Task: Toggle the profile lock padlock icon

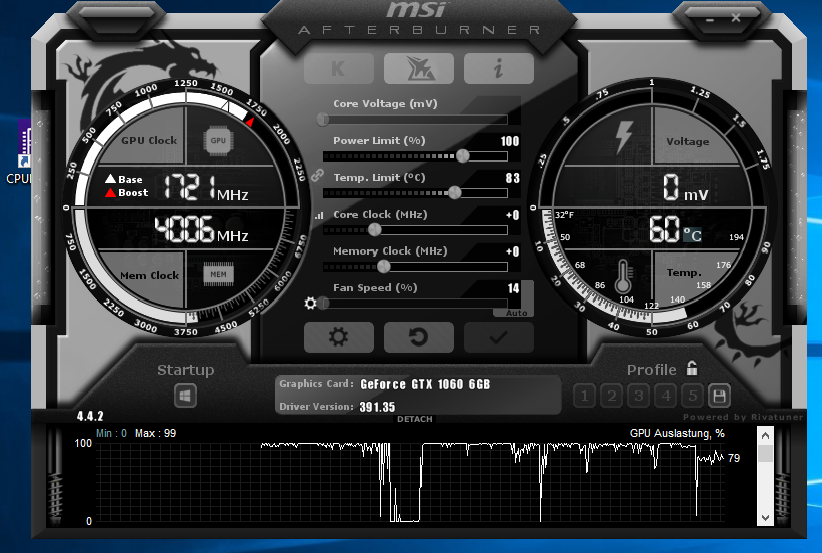Action: [692, 368]
